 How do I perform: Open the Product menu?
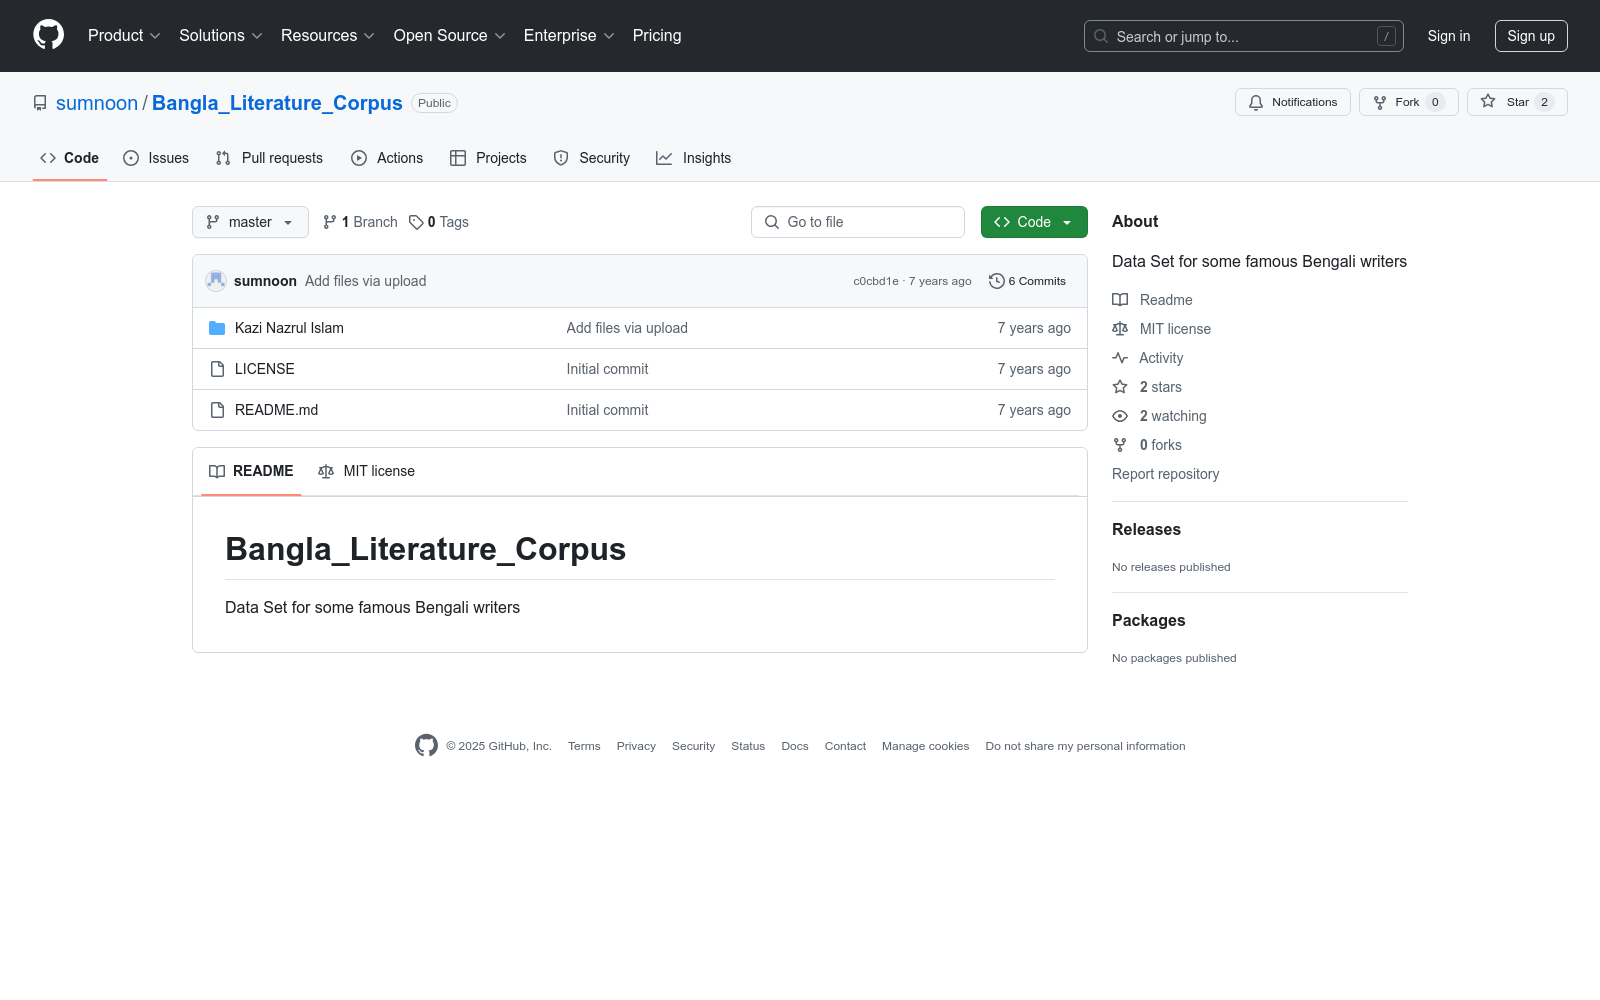[124, 35]
